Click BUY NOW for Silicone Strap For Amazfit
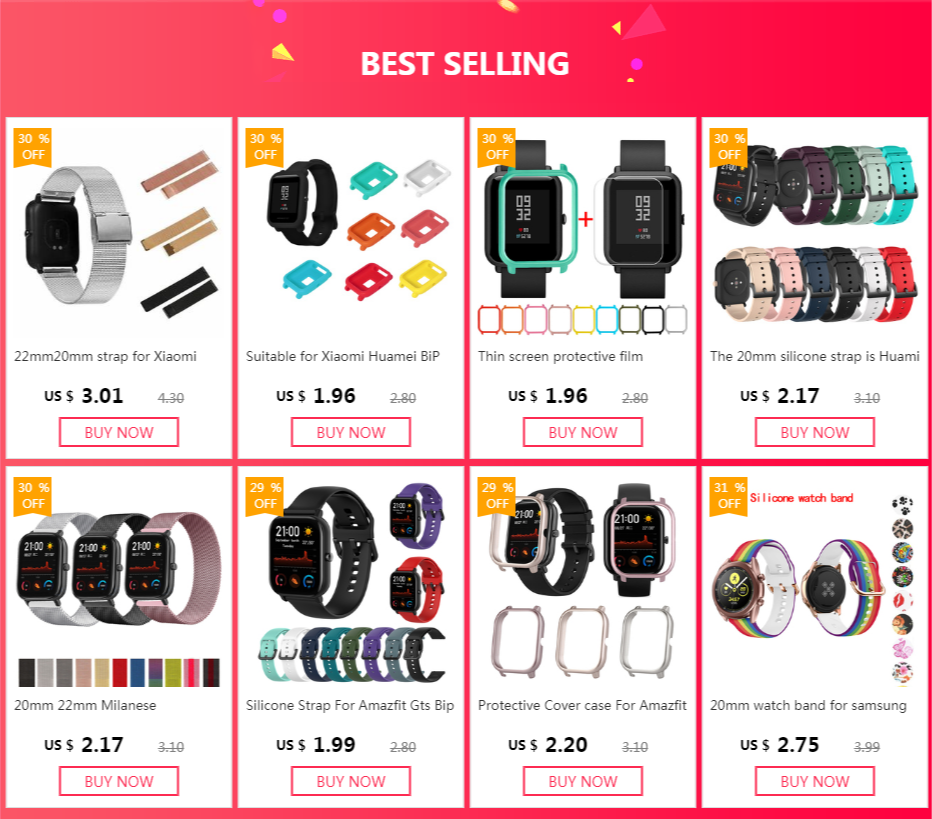Screen dimensions: 932x819 pyautogui.click(x=351, y=781)
